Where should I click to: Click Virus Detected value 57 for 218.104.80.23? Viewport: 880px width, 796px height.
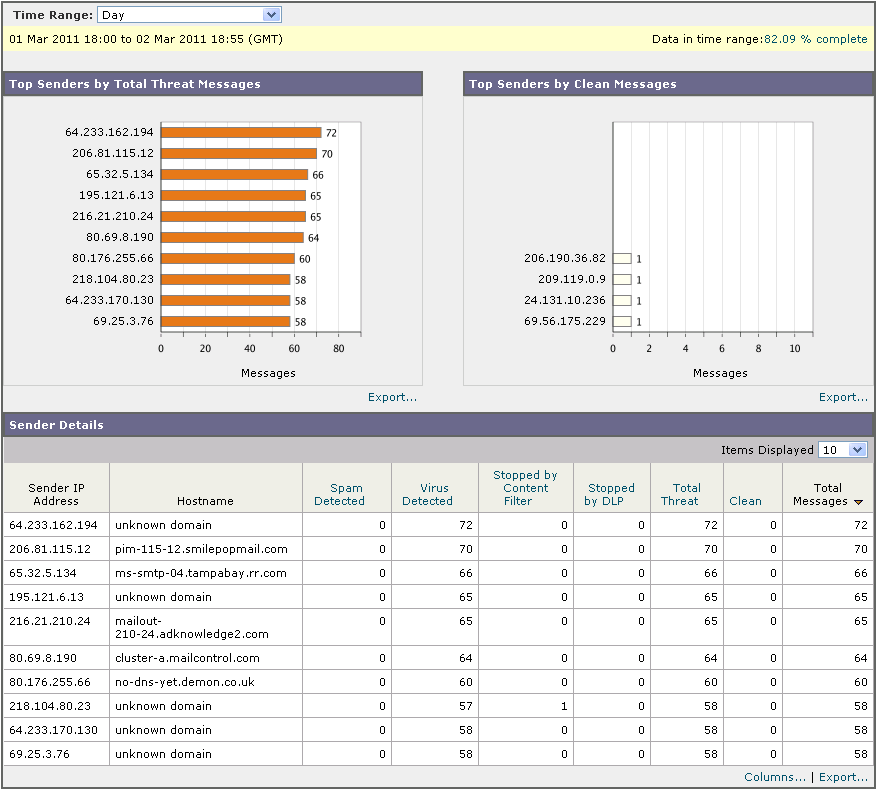466,706
